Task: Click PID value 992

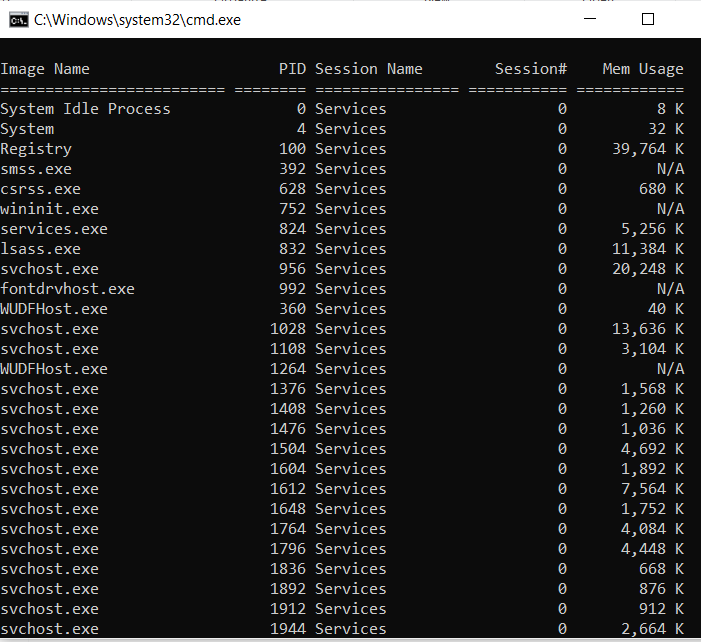Action: 292,289
